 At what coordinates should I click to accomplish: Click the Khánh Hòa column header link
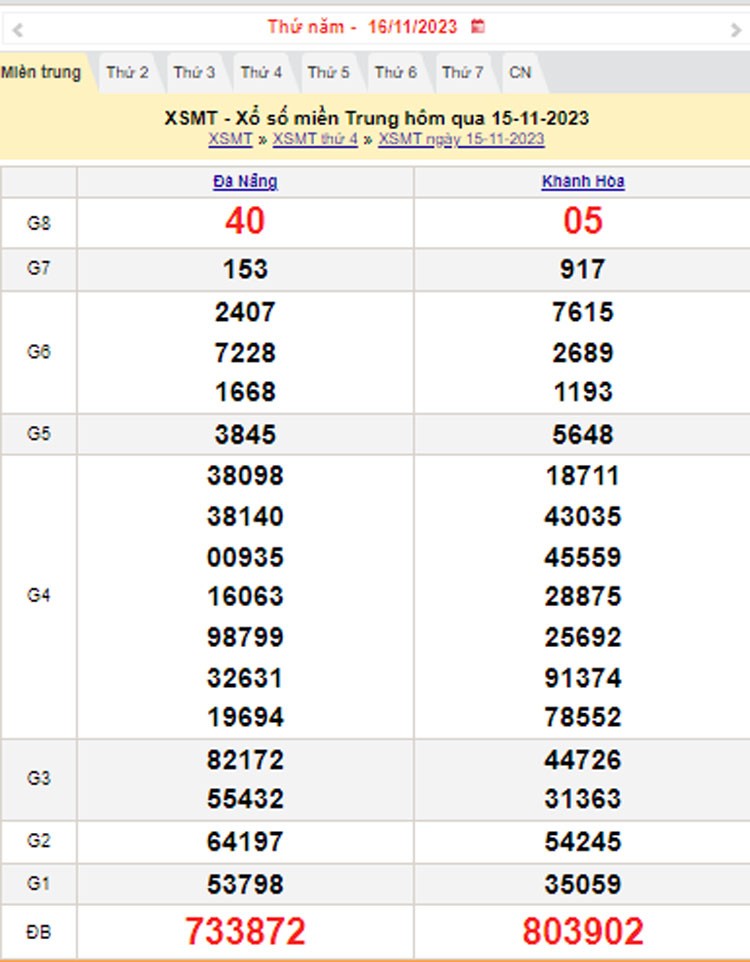tap(583, 182)
